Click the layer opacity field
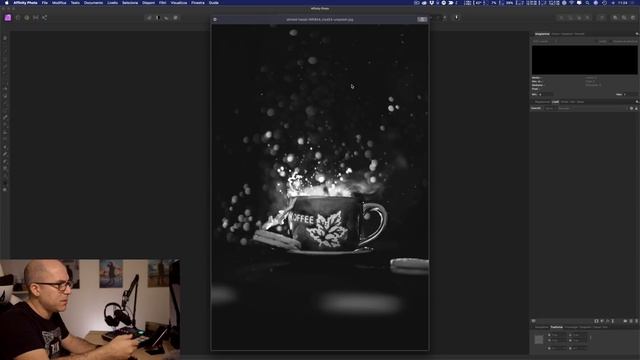 549,108
